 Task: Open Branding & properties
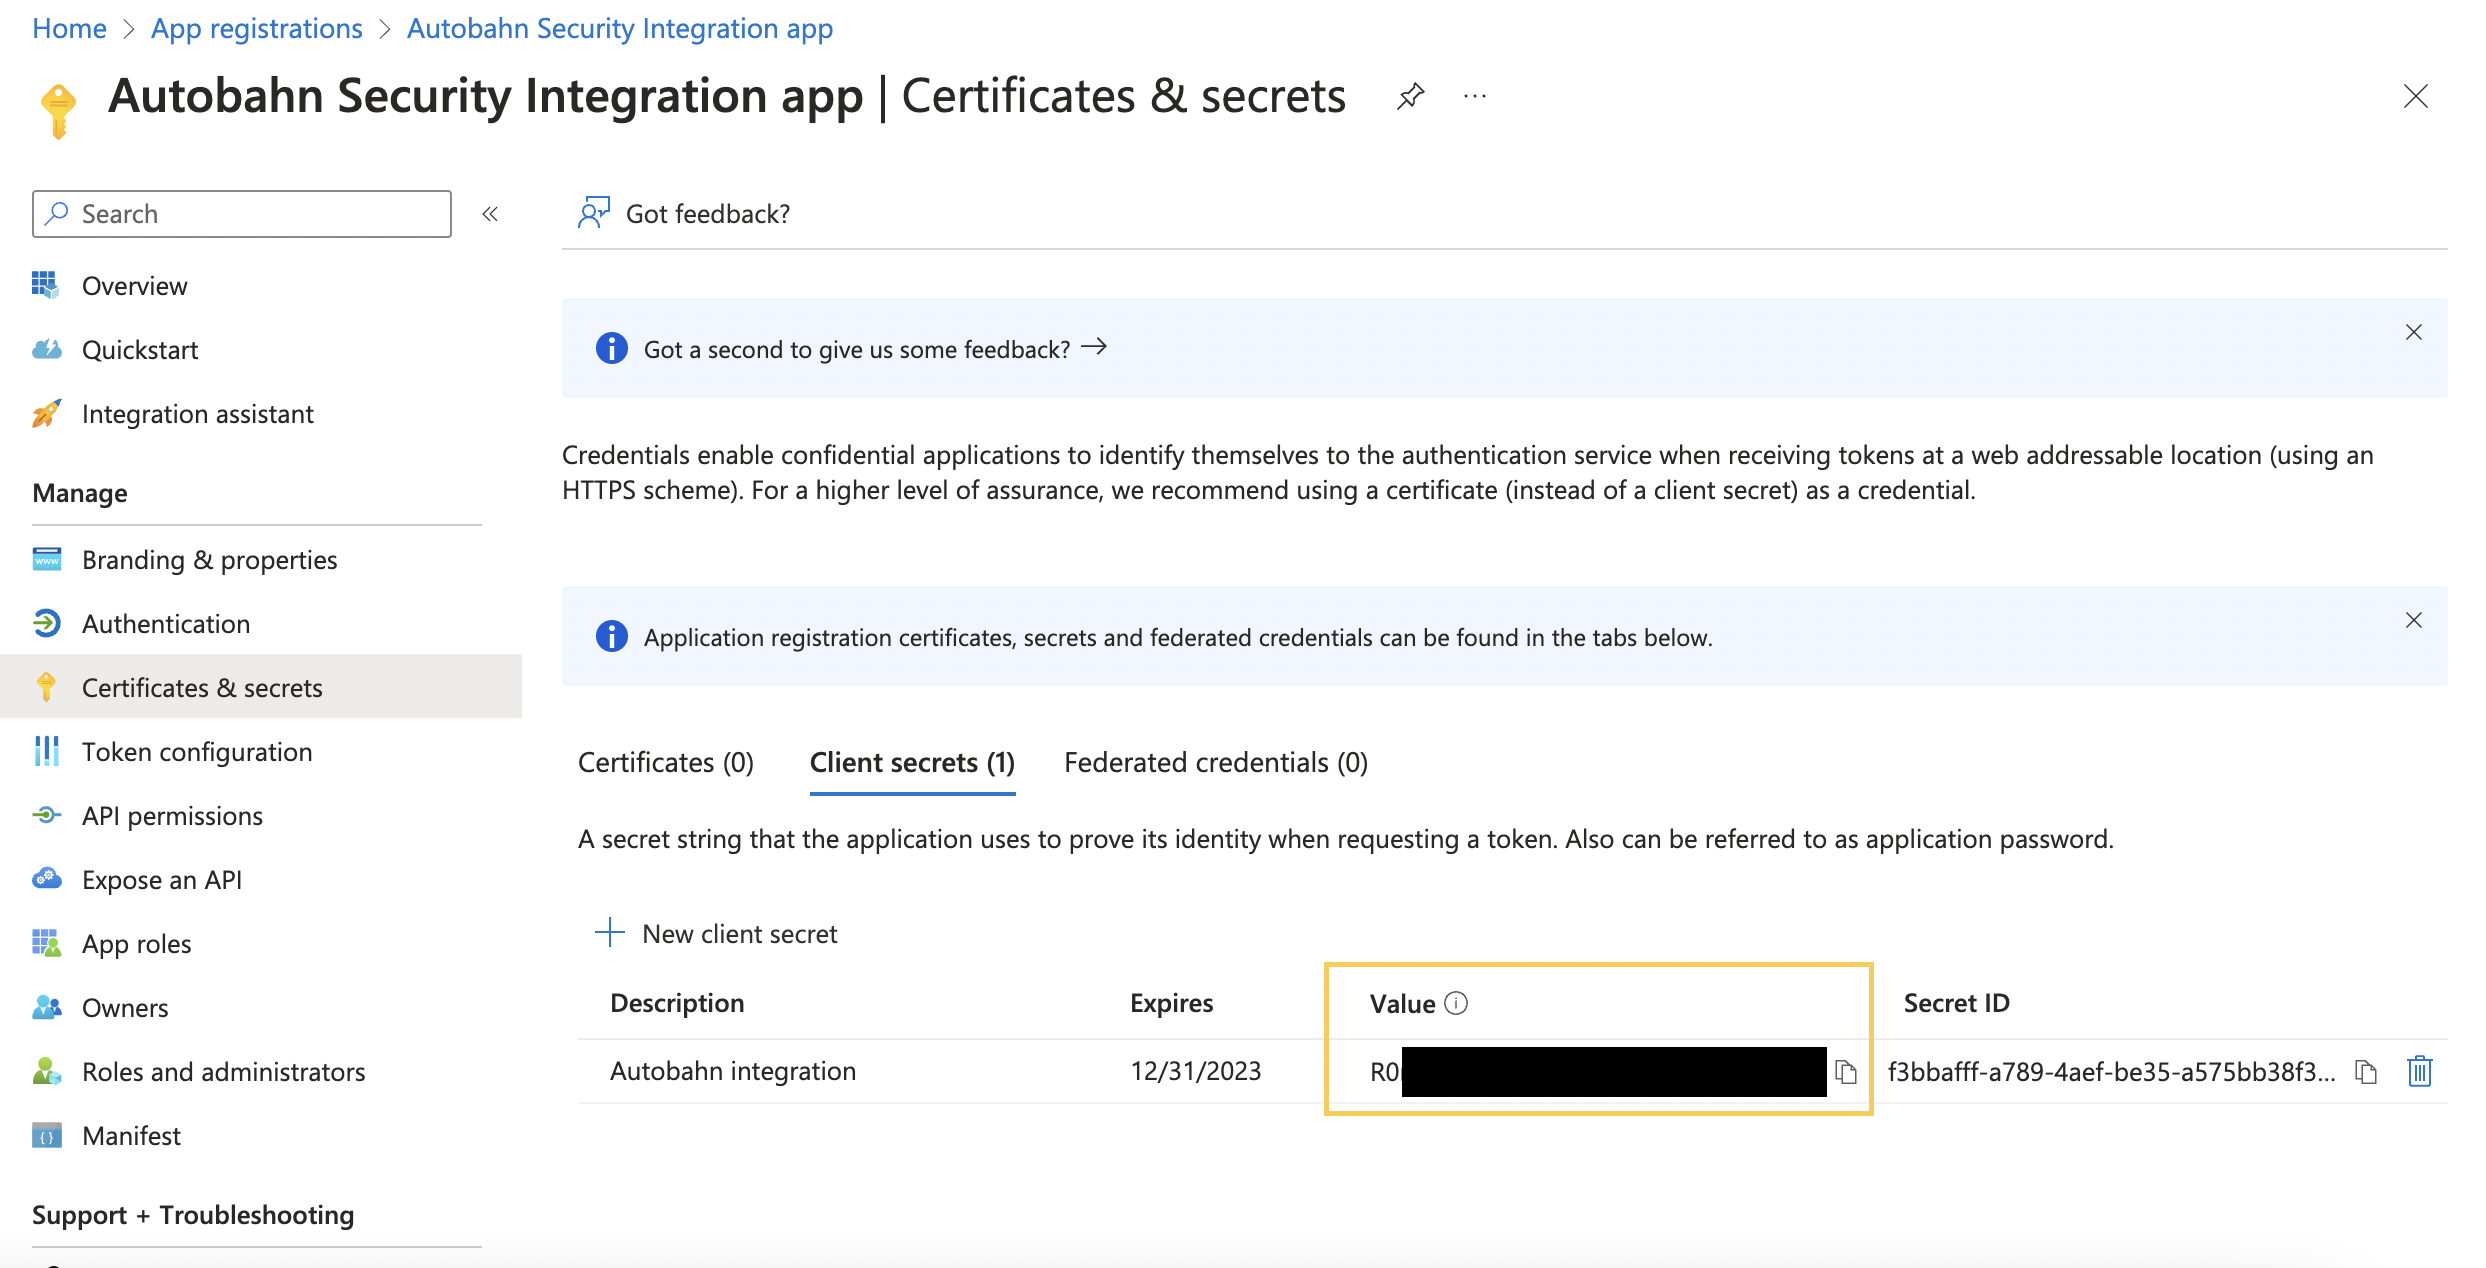point(210,560)
